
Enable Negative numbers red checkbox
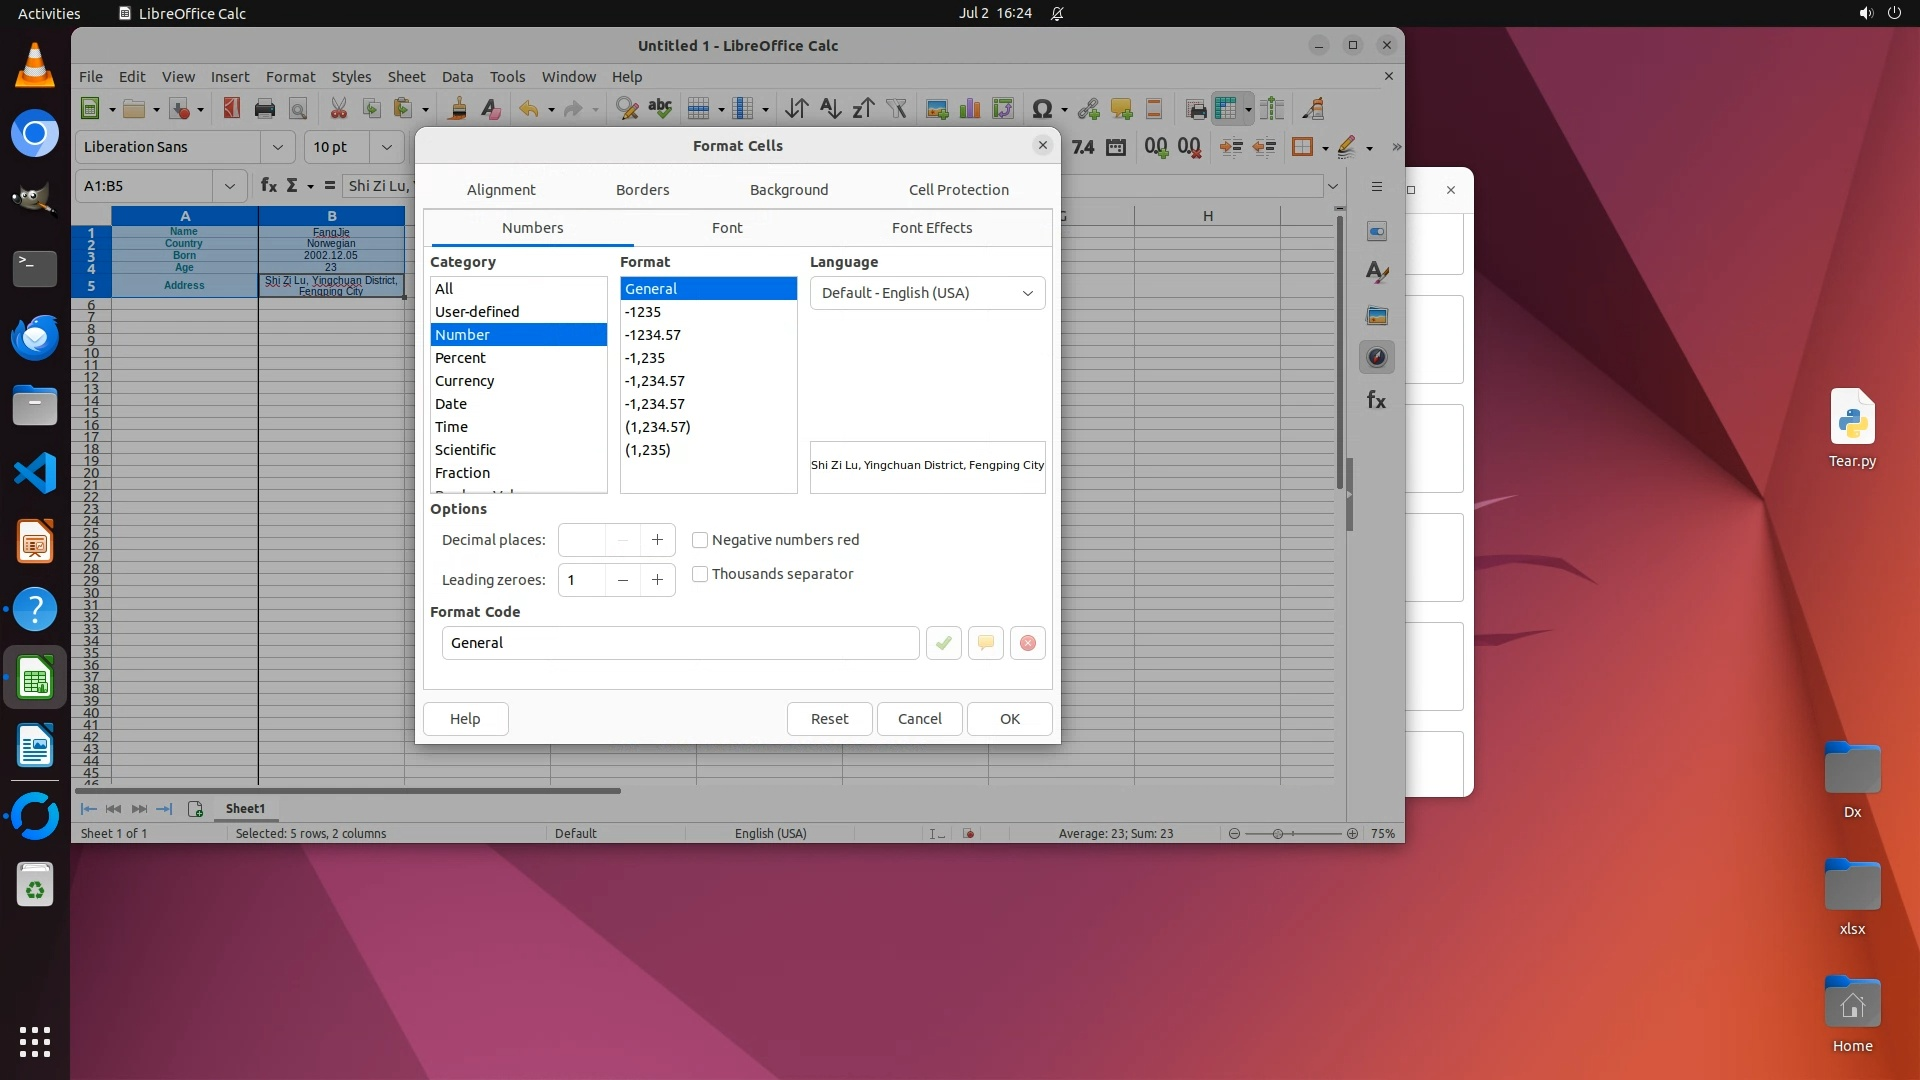click(x=700, y=540)
